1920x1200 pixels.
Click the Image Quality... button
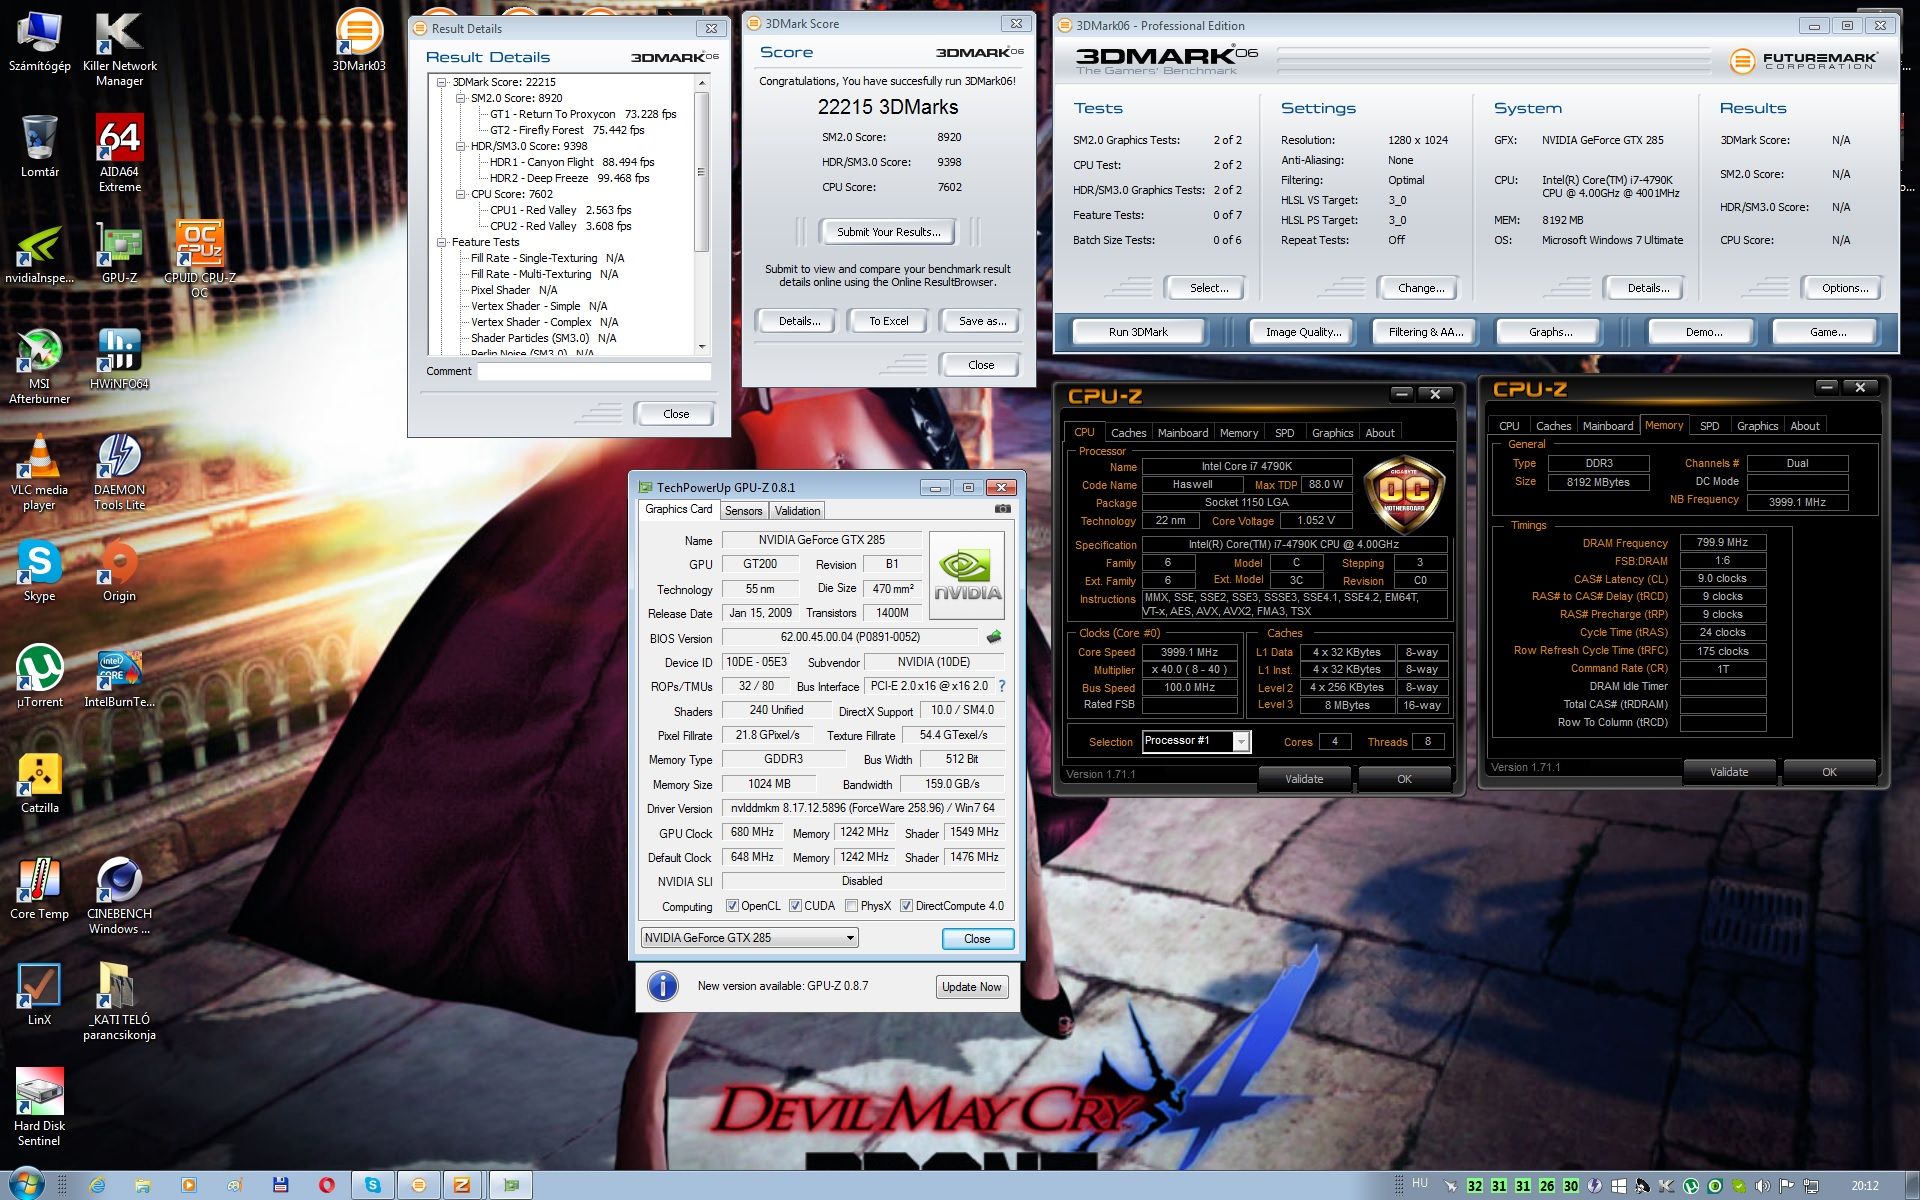point(1303,332)
